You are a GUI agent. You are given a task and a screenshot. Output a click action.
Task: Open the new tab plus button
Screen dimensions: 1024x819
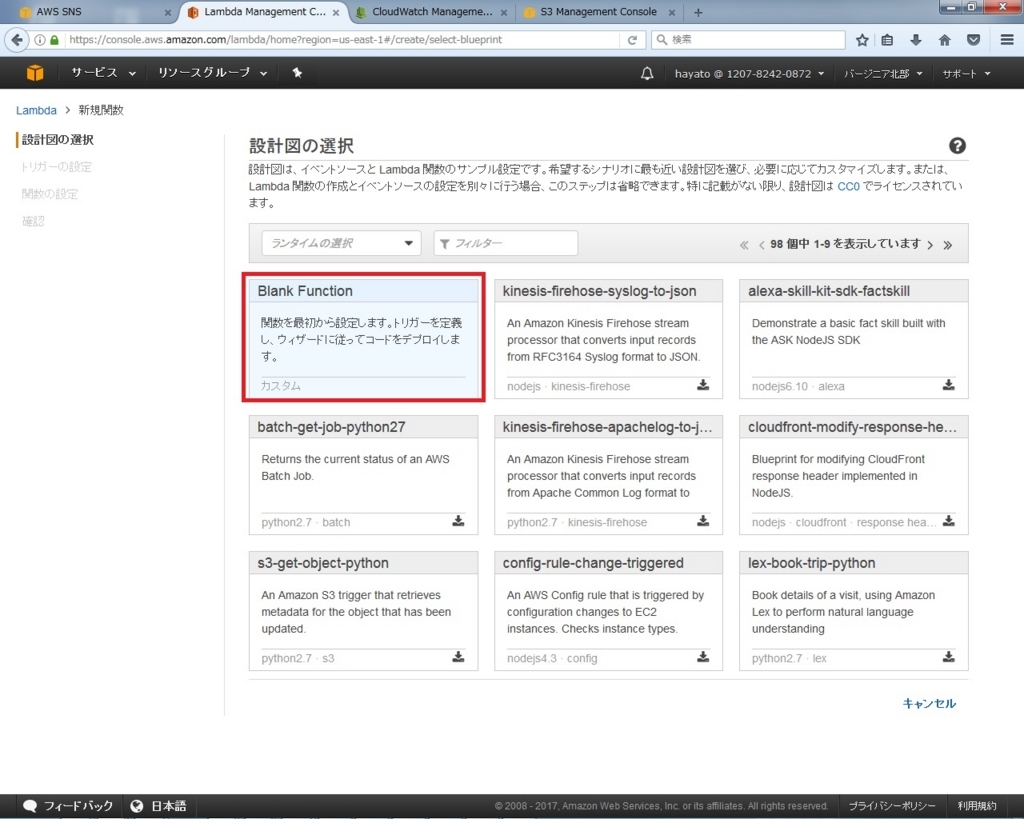(698, 12)
